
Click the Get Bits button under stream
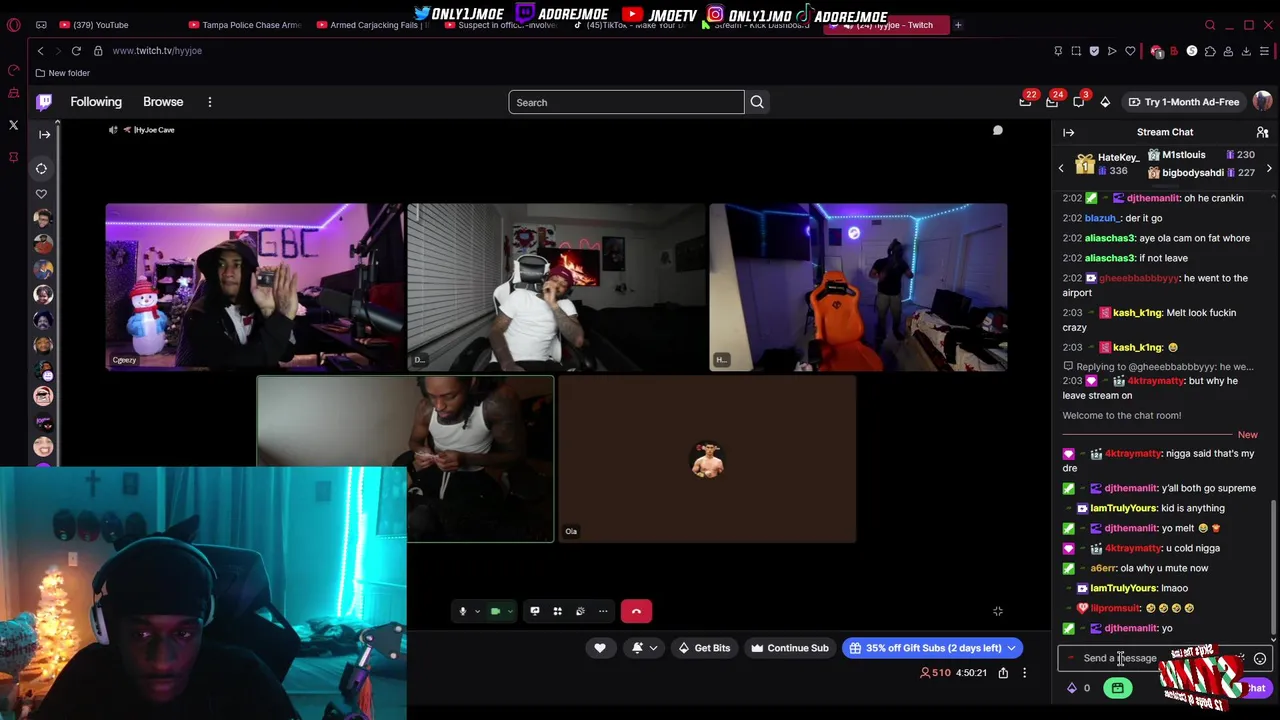pos(704,648)
